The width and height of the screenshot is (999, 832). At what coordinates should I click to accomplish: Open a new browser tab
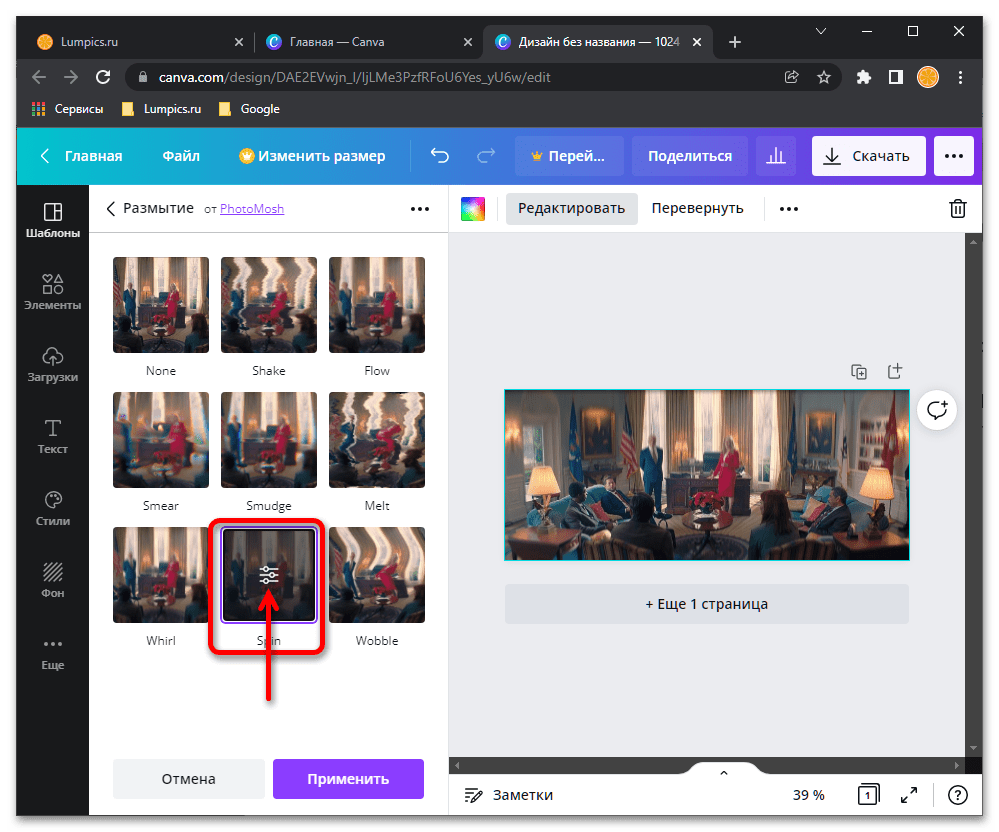point(735,42)
